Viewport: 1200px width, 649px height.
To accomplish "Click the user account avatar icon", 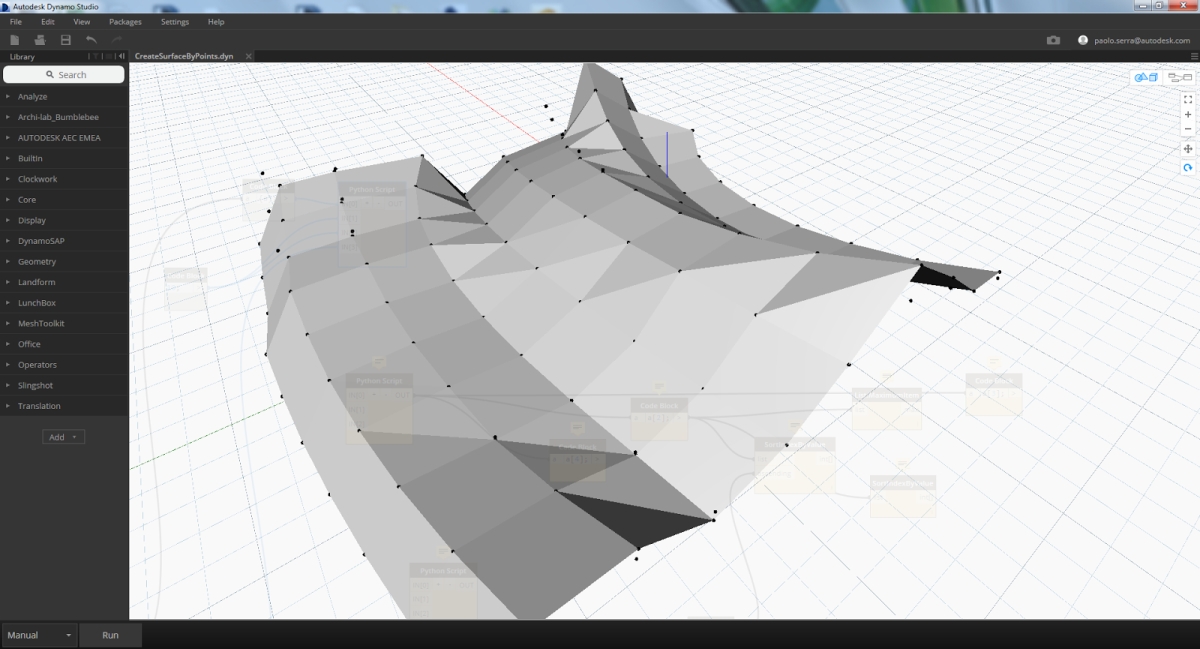I will pyautogui.click(x=1083, y=40).
